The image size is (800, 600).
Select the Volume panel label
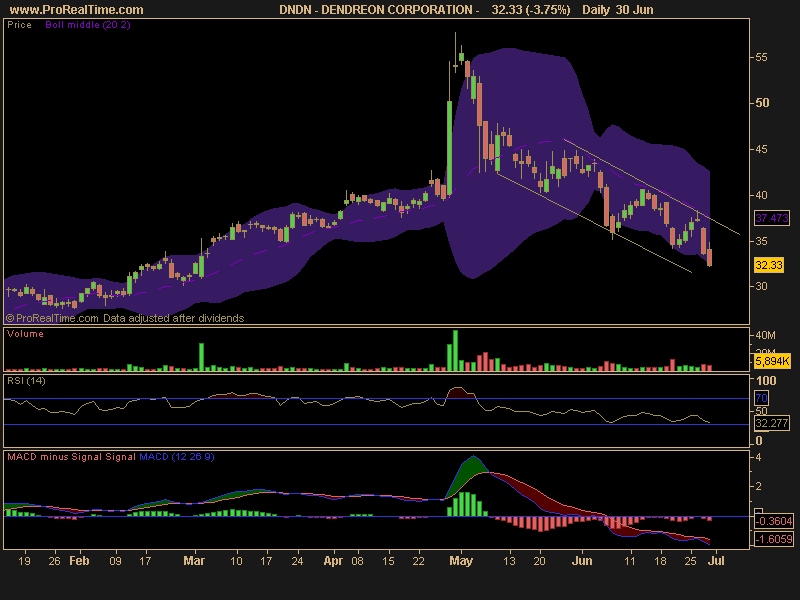tap(25, 334)
